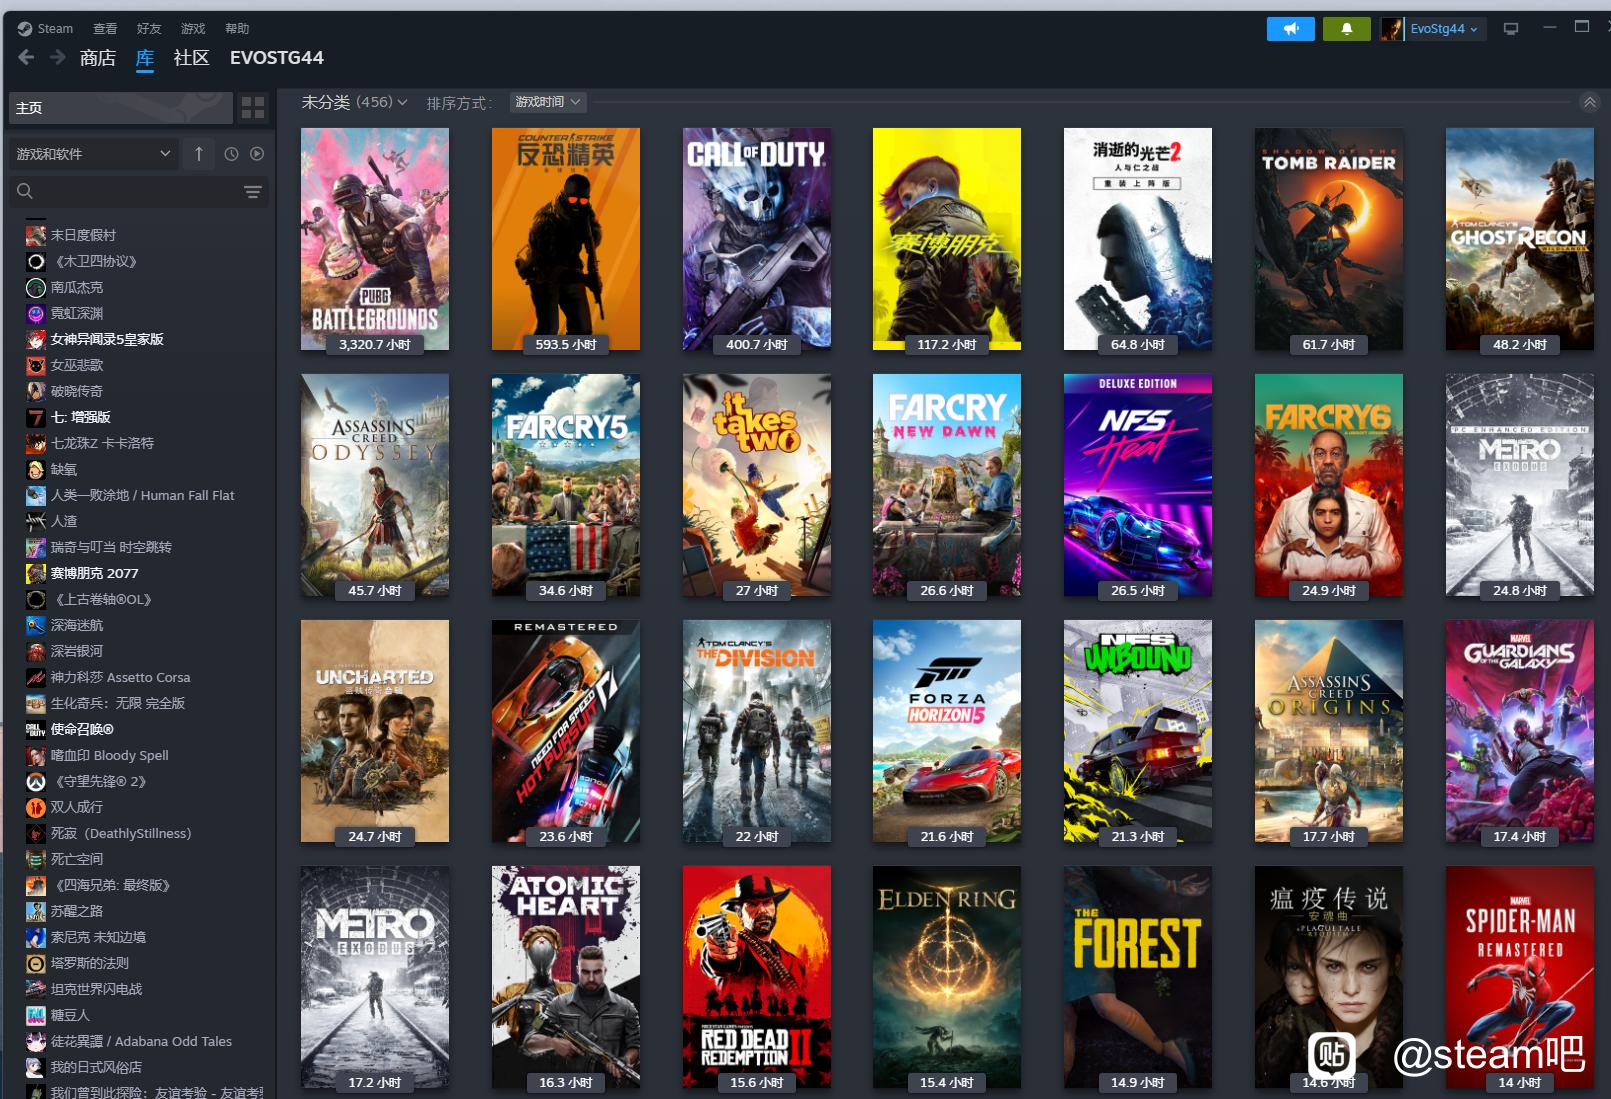This screenshot has height=1099, width=1611.
Task: Click the forward navigation arrow
Action: click(58, 58)
